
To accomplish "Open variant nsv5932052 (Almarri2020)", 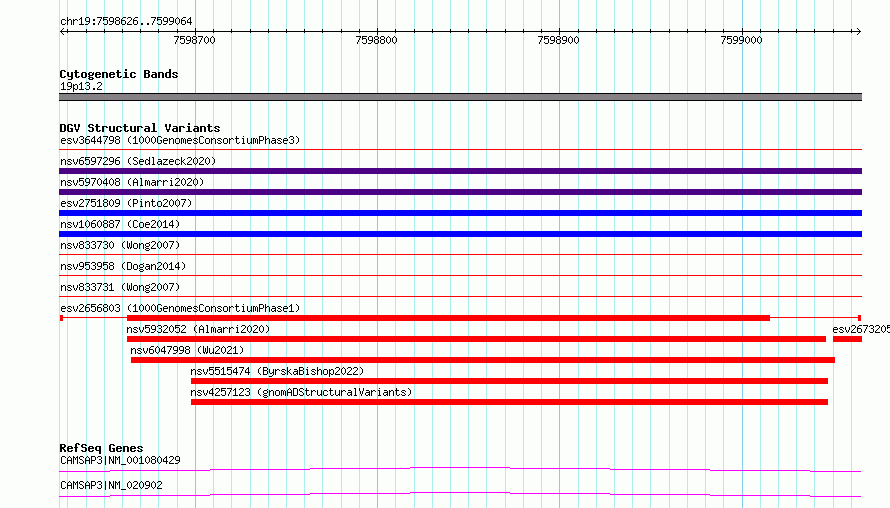I will click(x=198, y=329).
